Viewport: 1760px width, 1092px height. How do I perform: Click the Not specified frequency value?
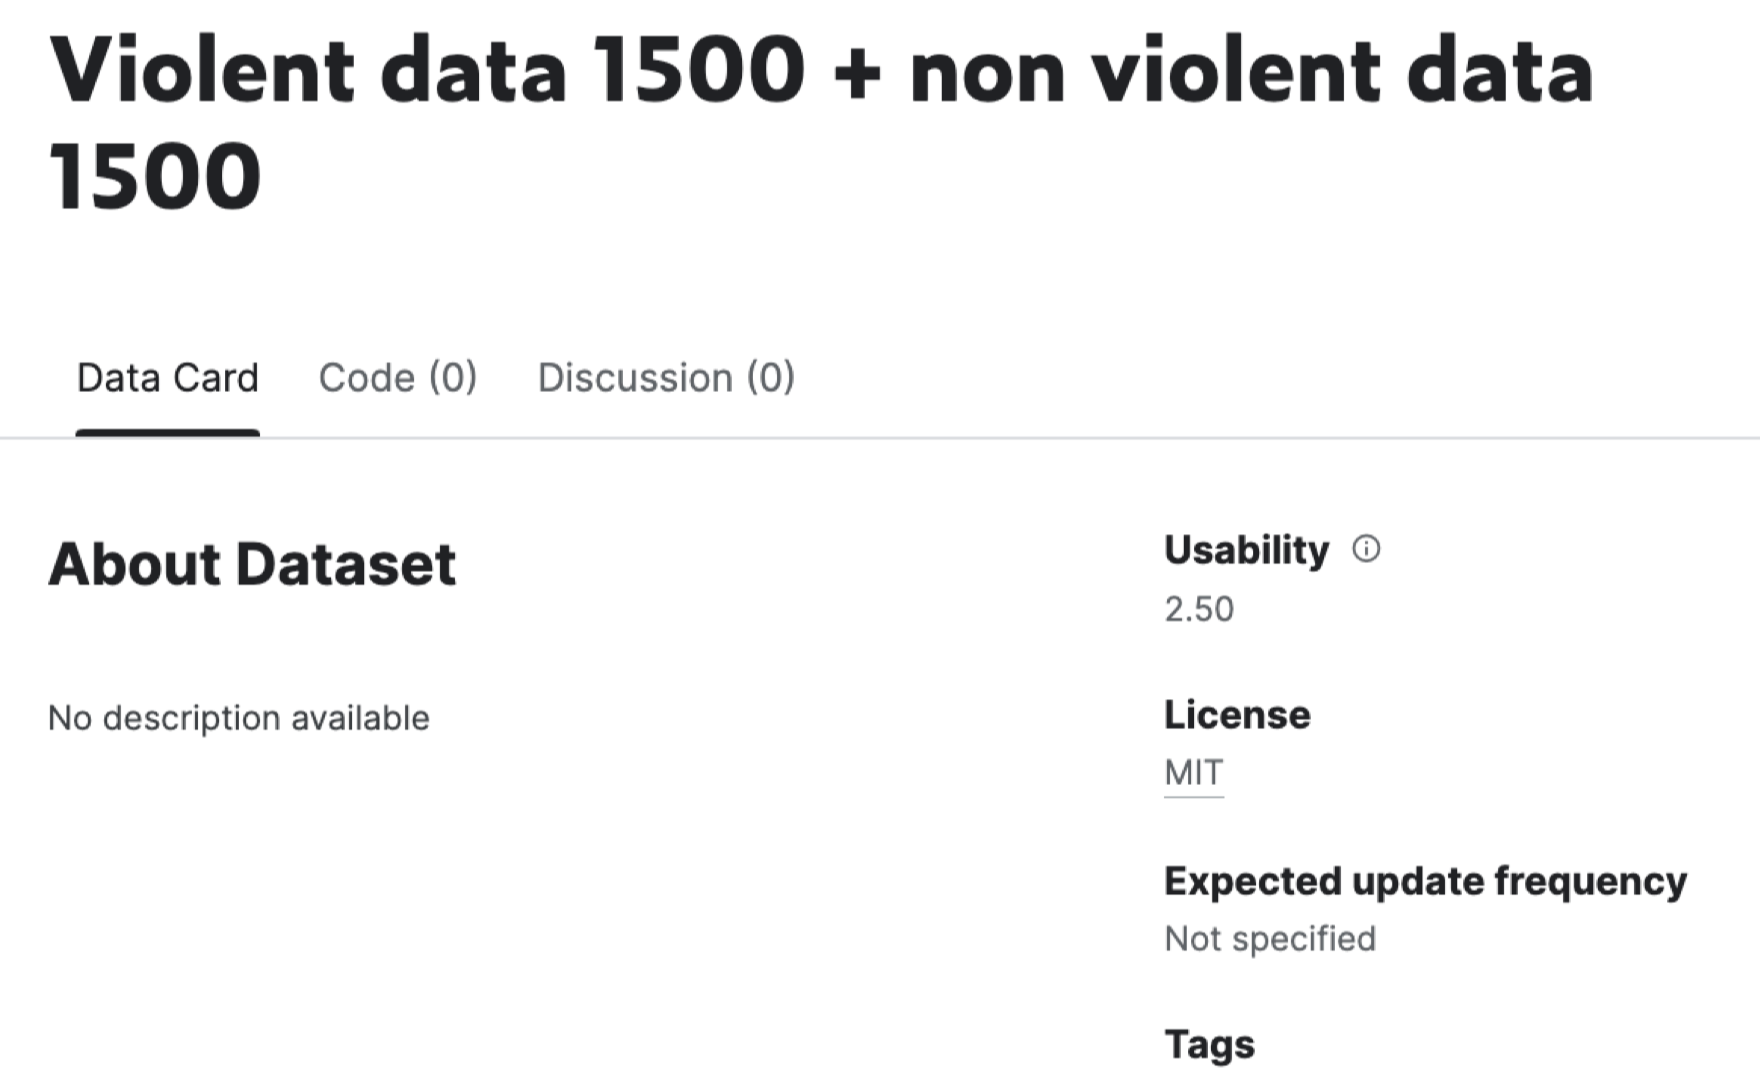click(1270, 939)
